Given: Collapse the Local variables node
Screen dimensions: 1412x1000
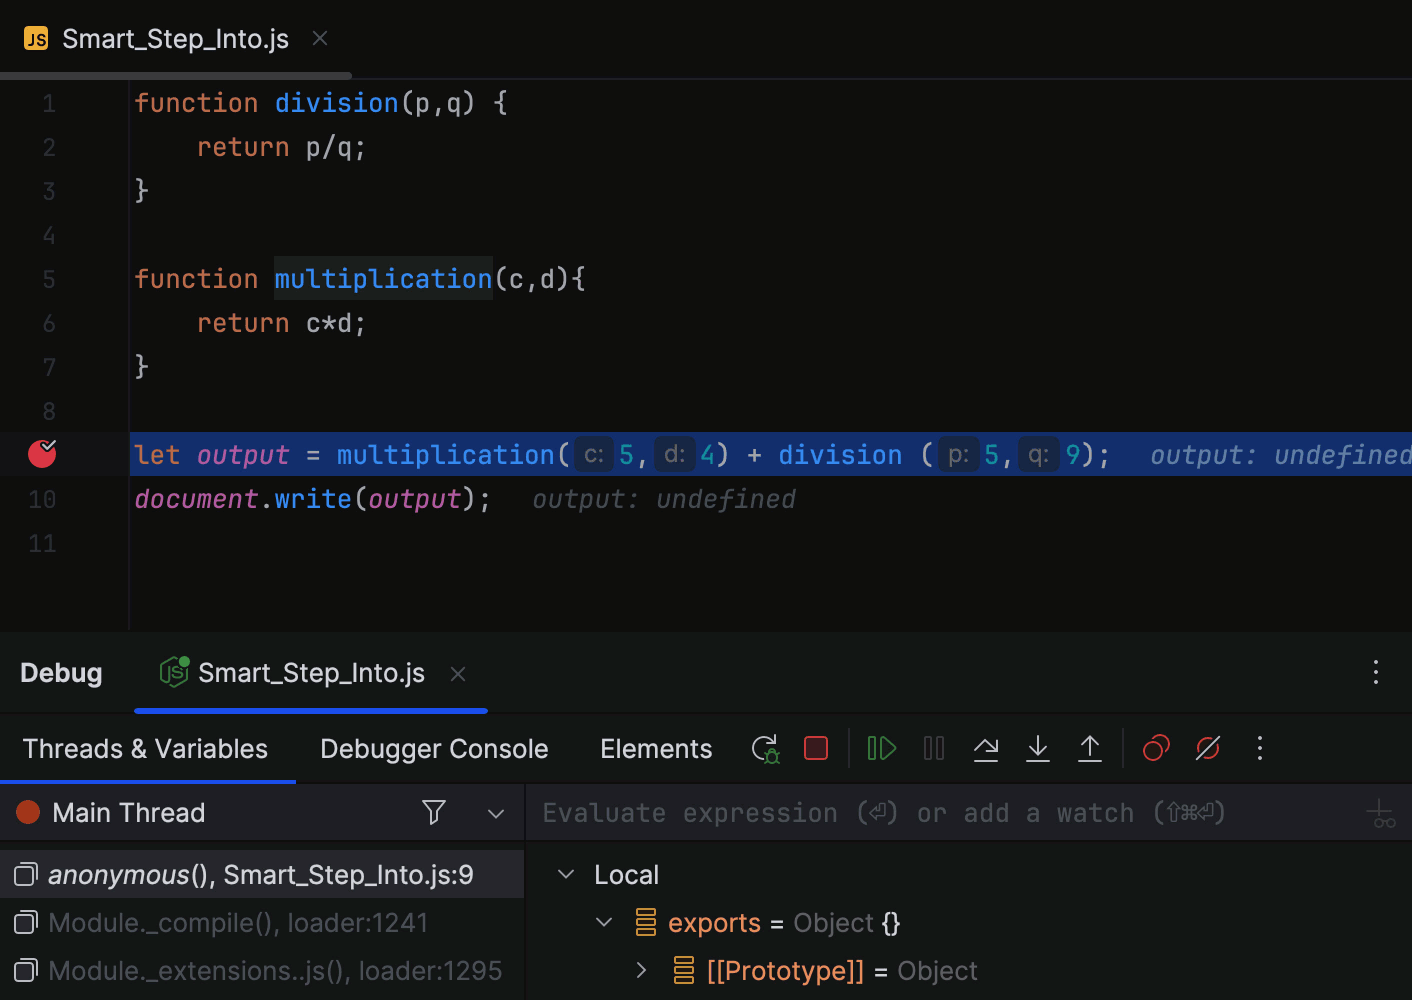Looking at the screenshot, I should [565, 873].
